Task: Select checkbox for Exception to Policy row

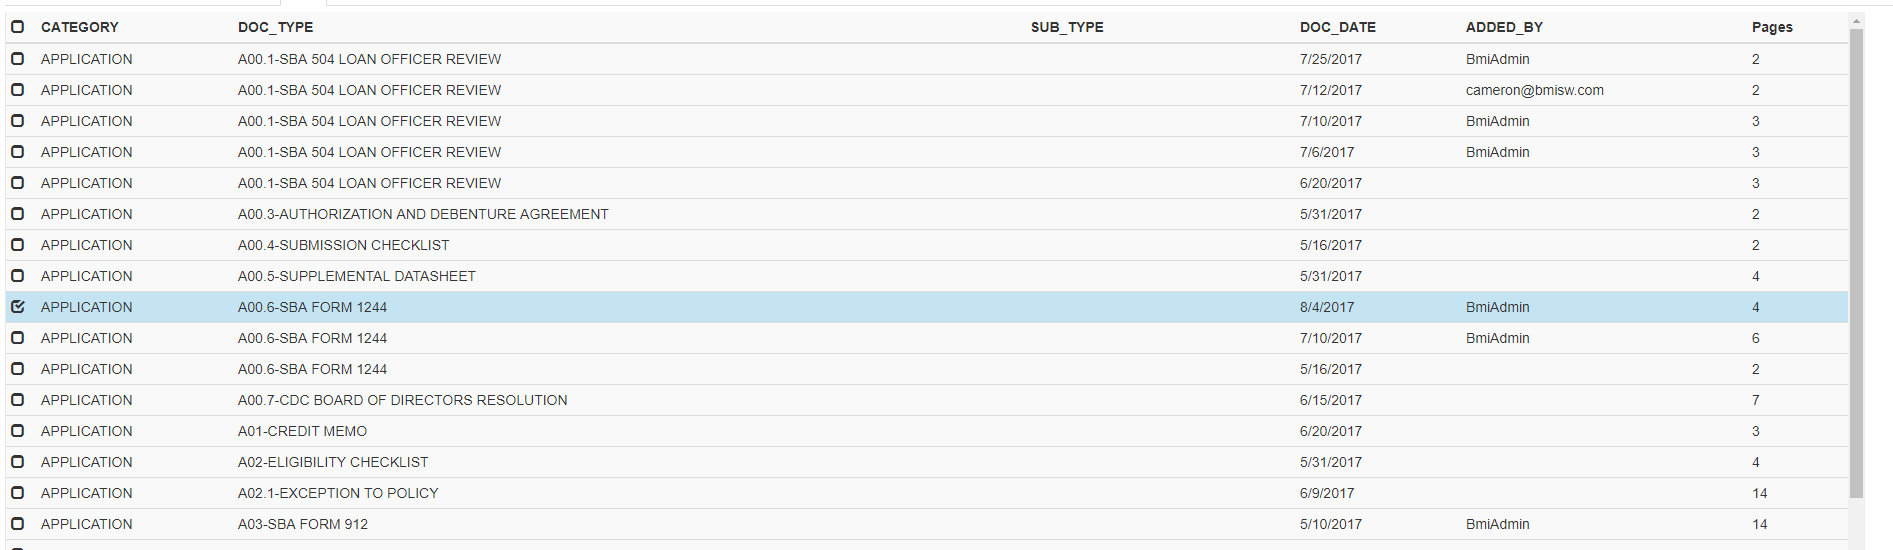Action: point(17,493)
